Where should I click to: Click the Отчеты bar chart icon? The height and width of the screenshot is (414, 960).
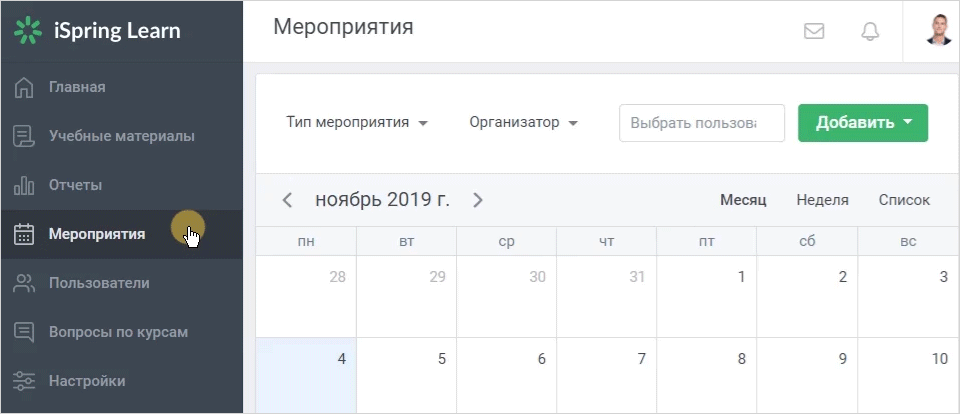point(24,185)
